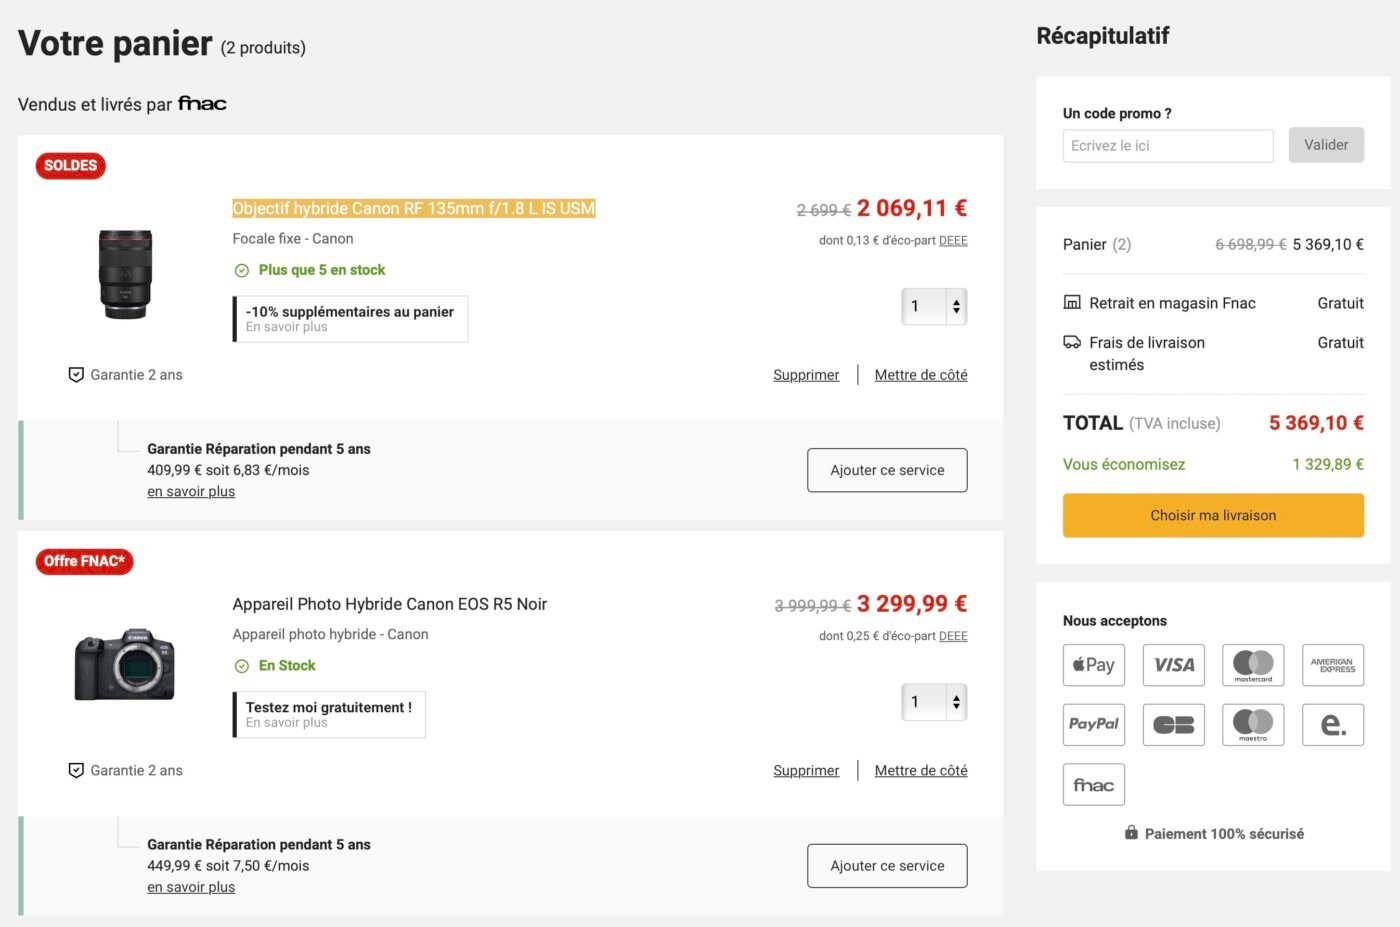This screenshot has height=927, width=1400.
Task: Click the TOTAL amount 5 369,10 €
Action: coord(1316,423)
